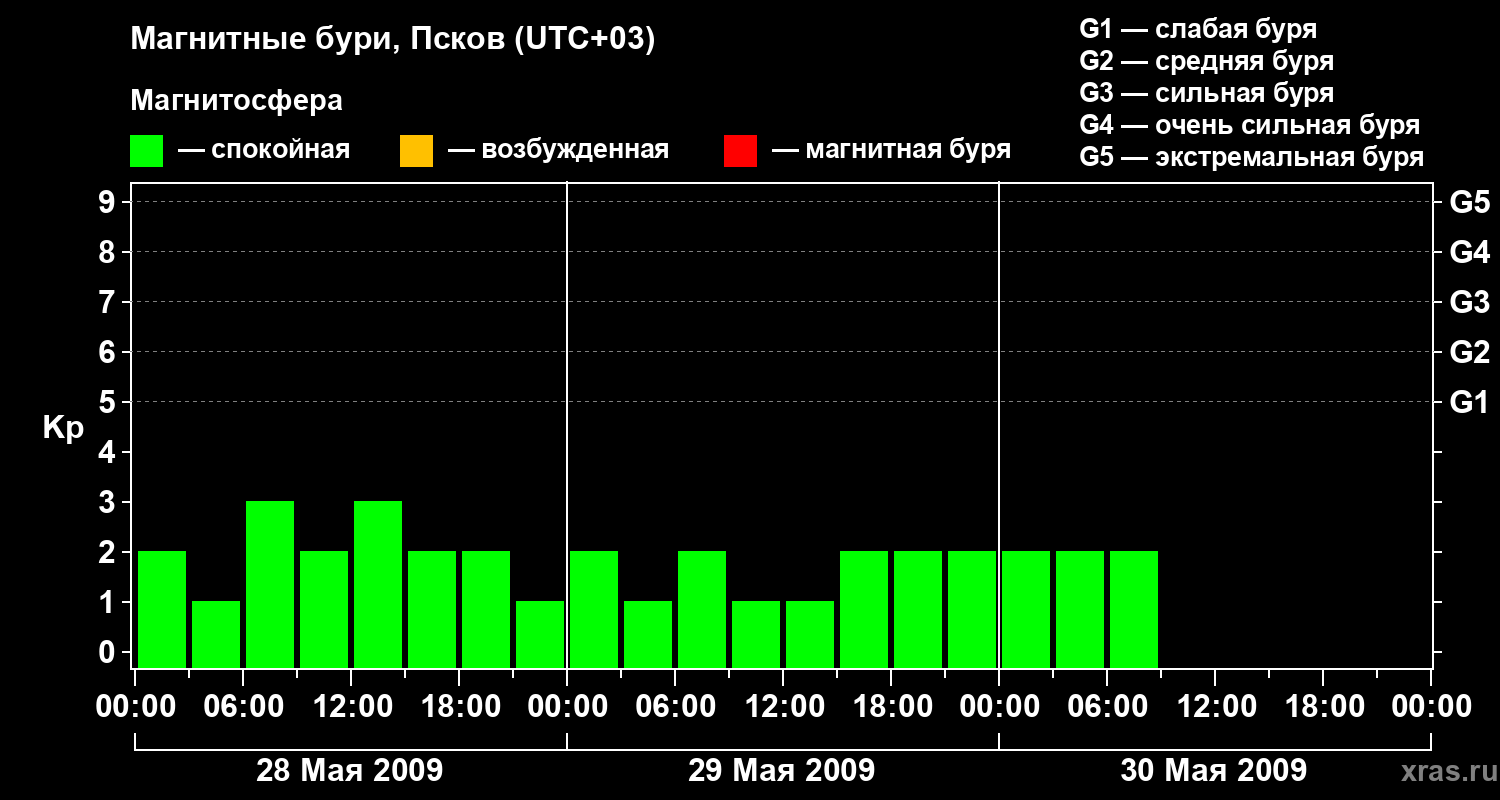Click the '12:00' time label for 28 May
Image resolution: width=1500 pixels, height=800 pixels.
[x=351, y=707]
